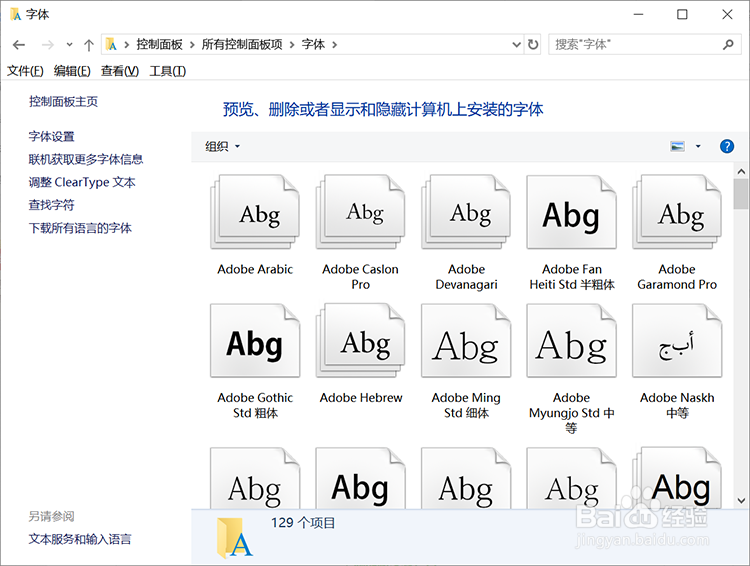This screenshot has height=566, width=750.
Task: Open the Adobe Caslon Pro font icon
Action: click(360, 212)
